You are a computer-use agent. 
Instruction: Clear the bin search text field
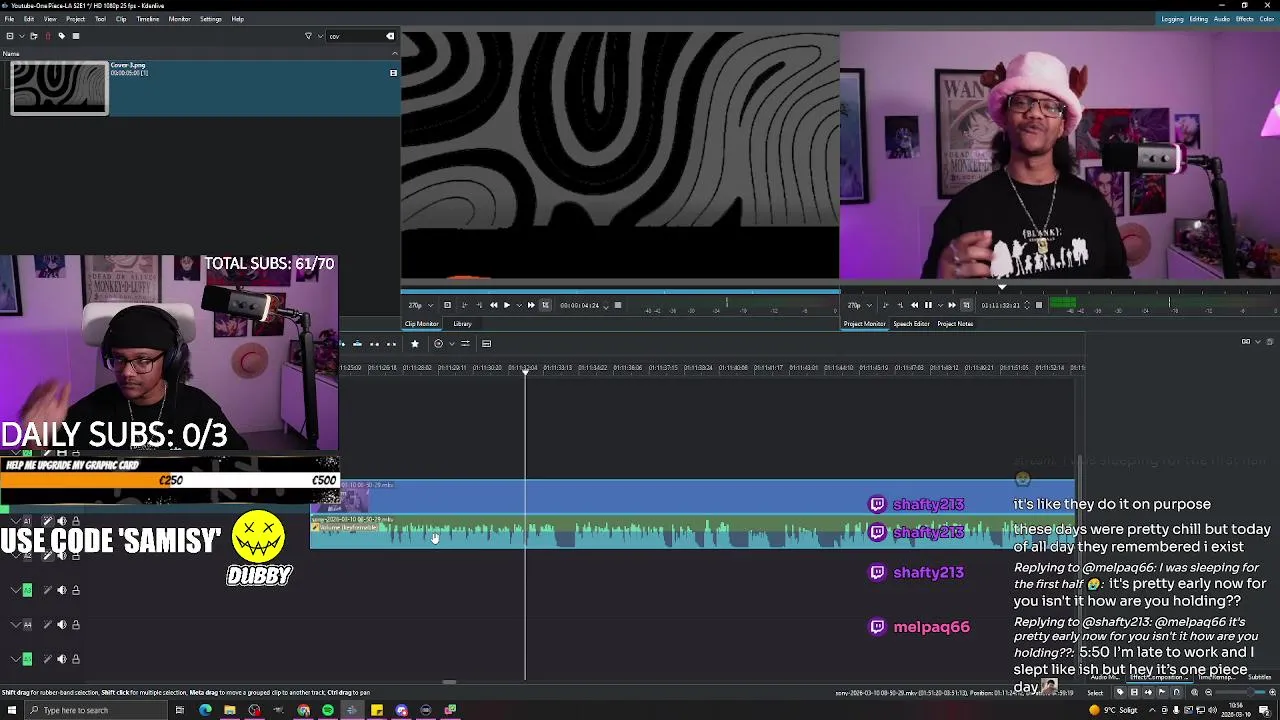tap(390, 36)
